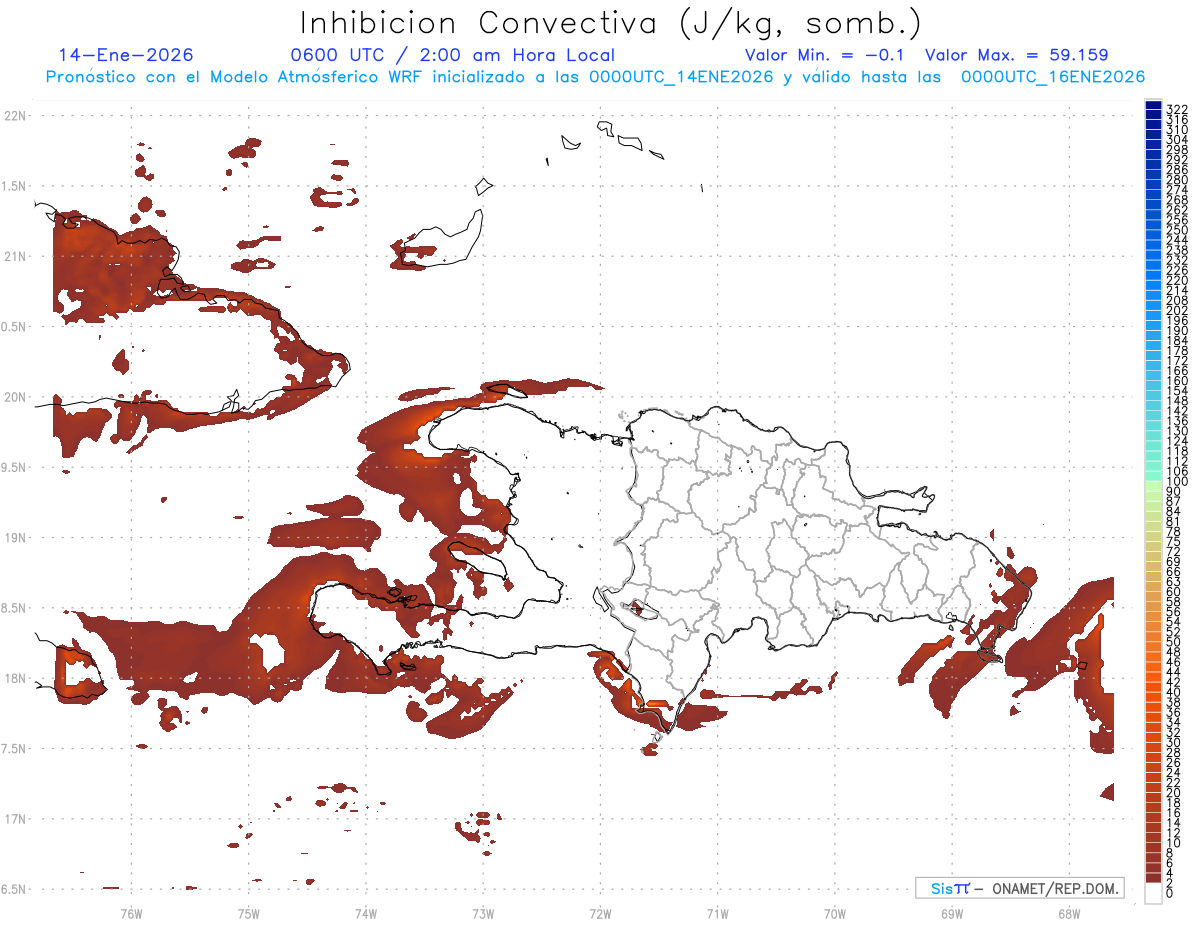Image resolution: width=1200 pixels, height=927 pixels.
Task: Click the "74W" longitude label
Action: point(366,913)
